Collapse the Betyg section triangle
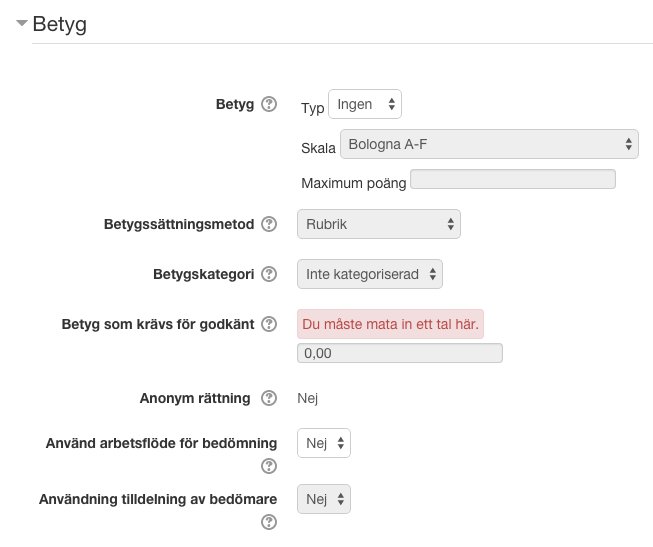 pyautogui.click(x=22, y=23)
